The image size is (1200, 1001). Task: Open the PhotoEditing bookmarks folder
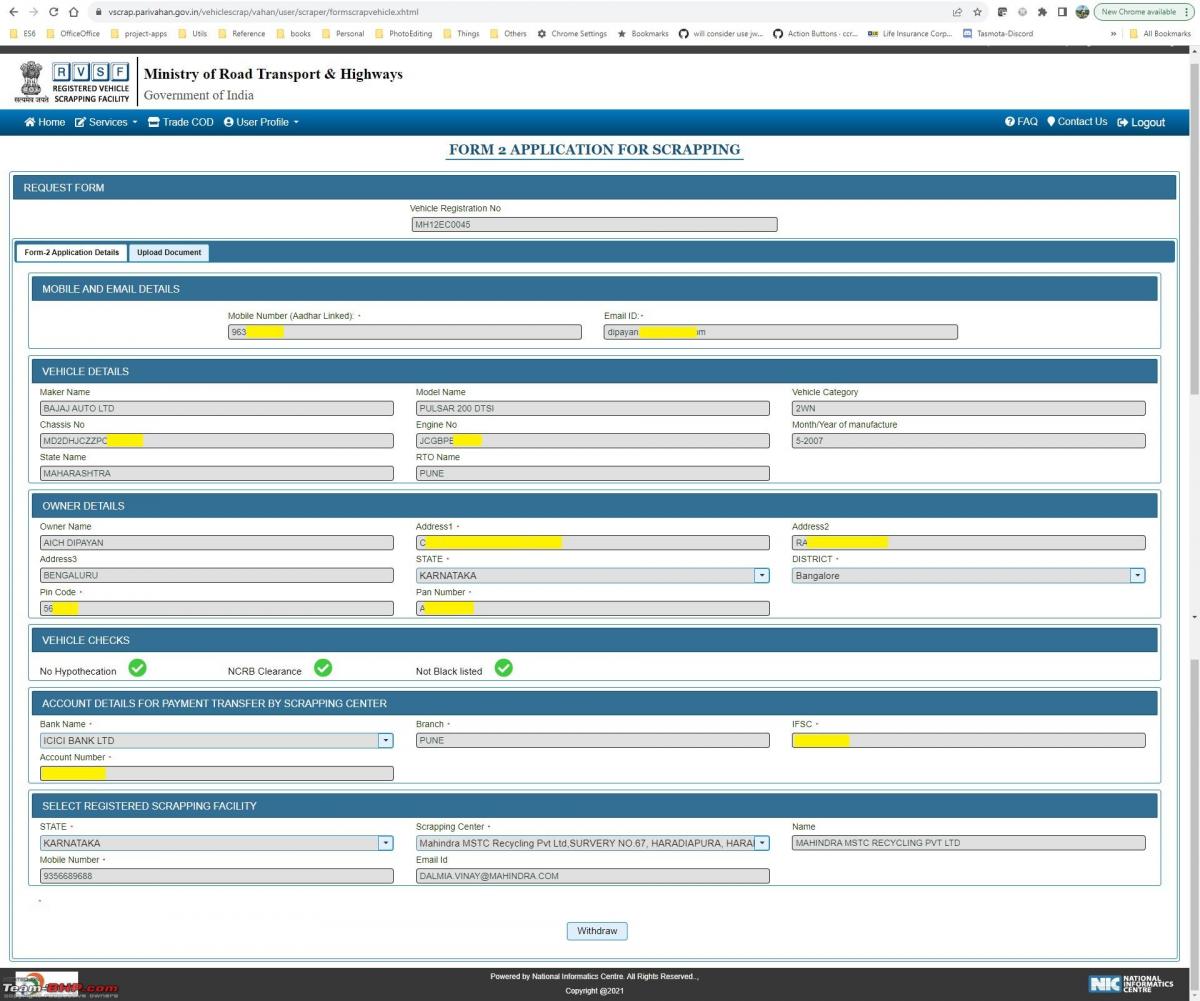(404, 33)
